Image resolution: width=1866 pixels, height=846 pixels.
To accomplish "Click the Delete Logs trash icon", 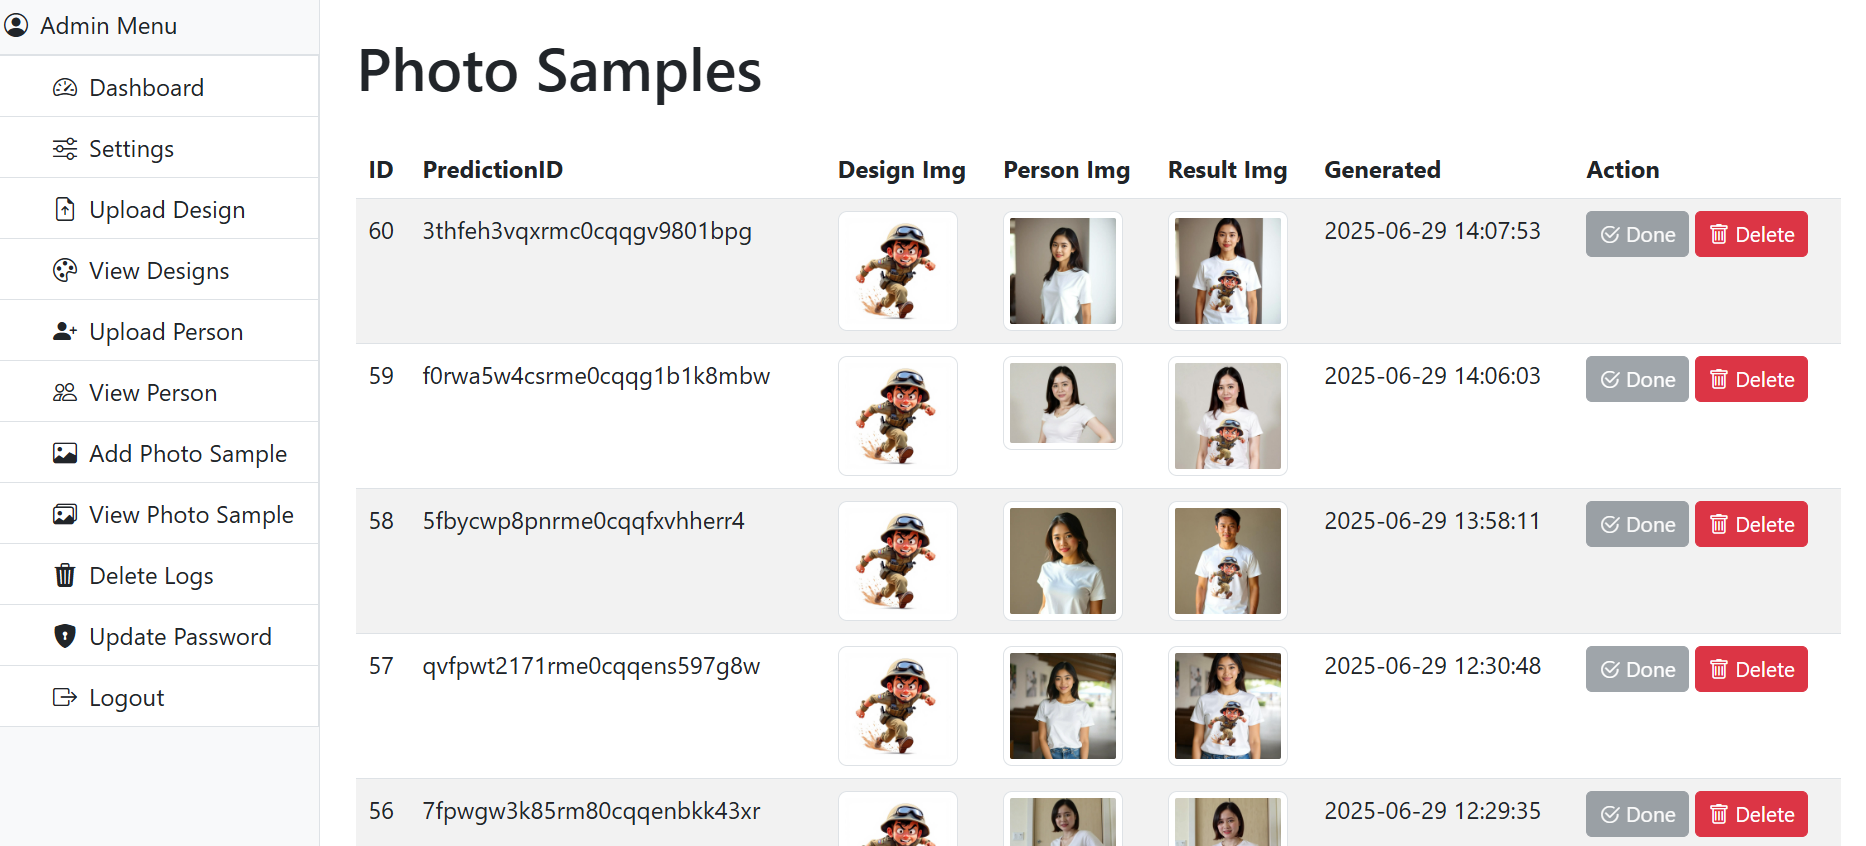I will point(65,576).
